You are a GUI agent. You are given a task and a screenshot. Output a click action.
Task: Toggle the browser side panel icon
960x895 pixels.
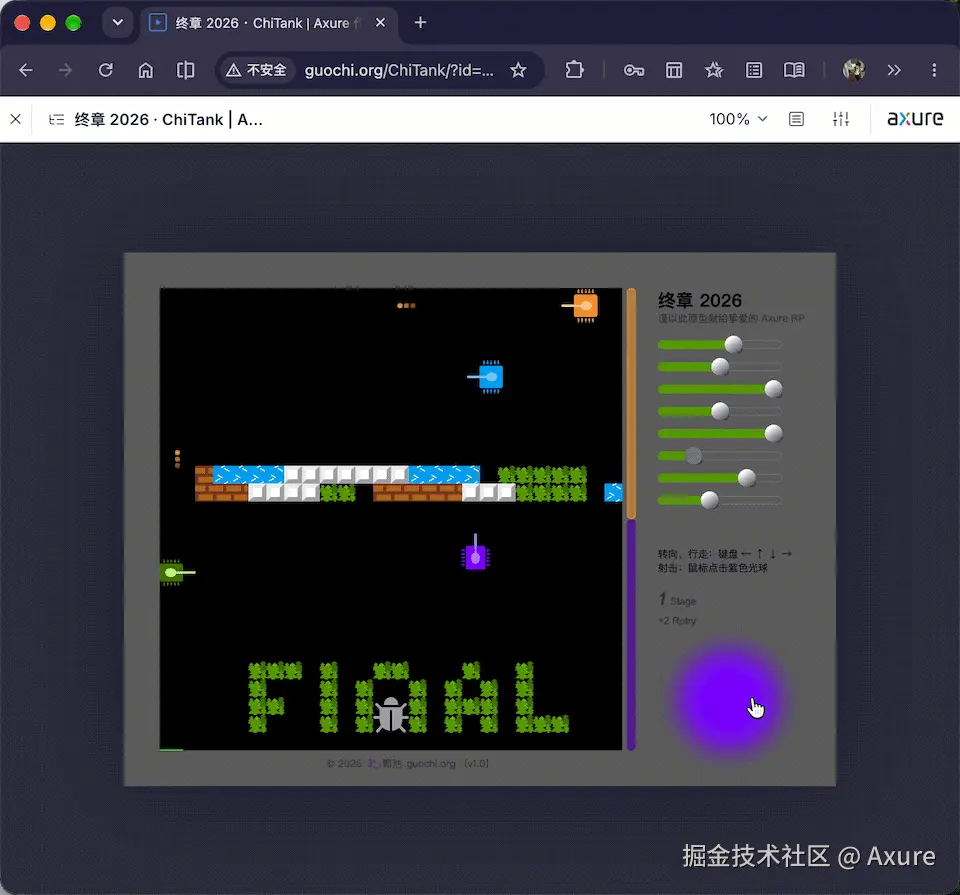click(x=186, y=70)
